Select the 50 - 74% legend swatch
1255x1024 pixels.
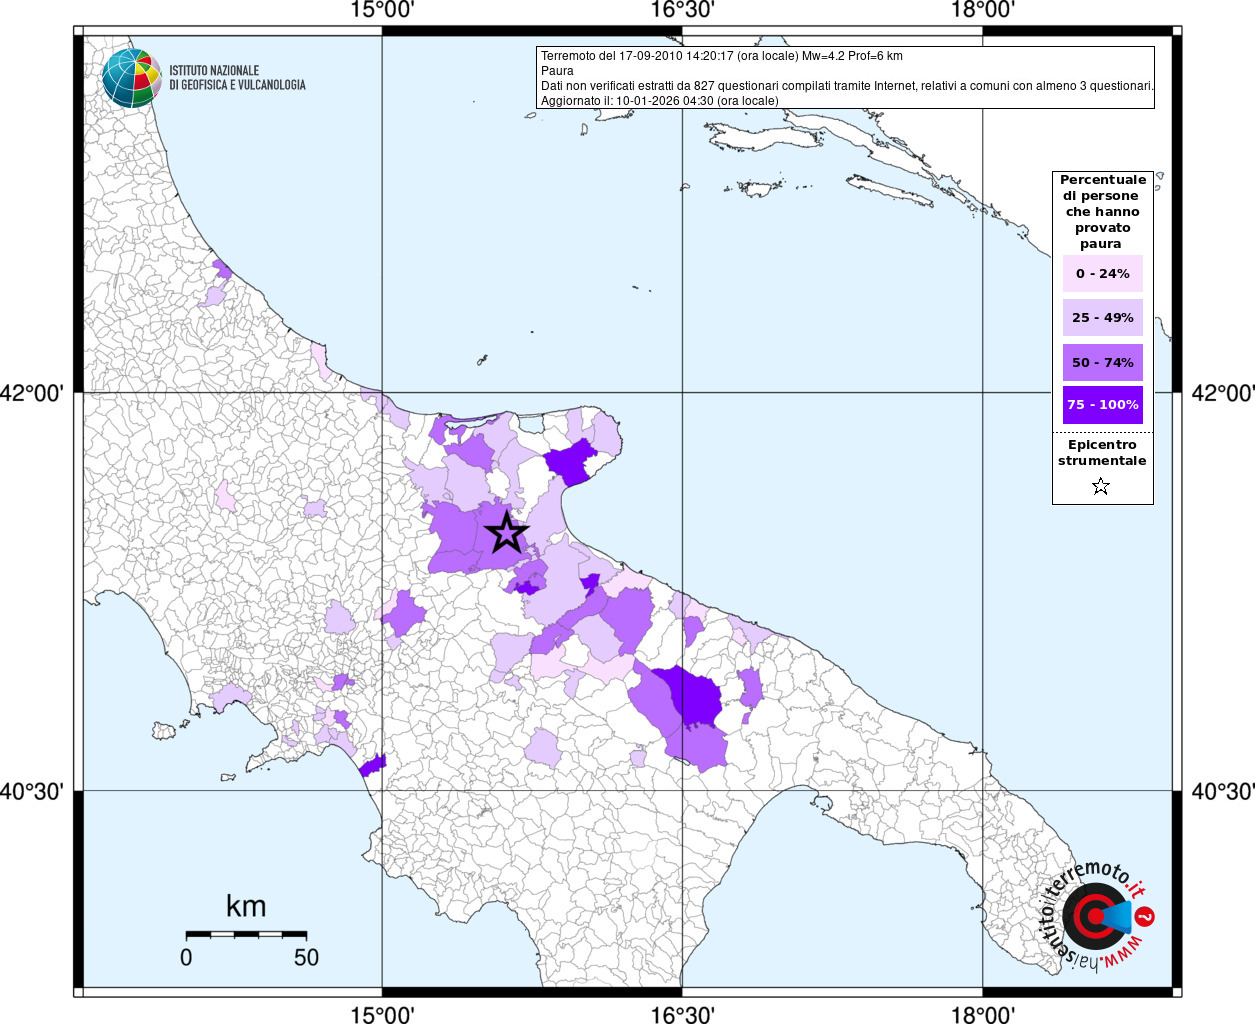(1102, 362)
